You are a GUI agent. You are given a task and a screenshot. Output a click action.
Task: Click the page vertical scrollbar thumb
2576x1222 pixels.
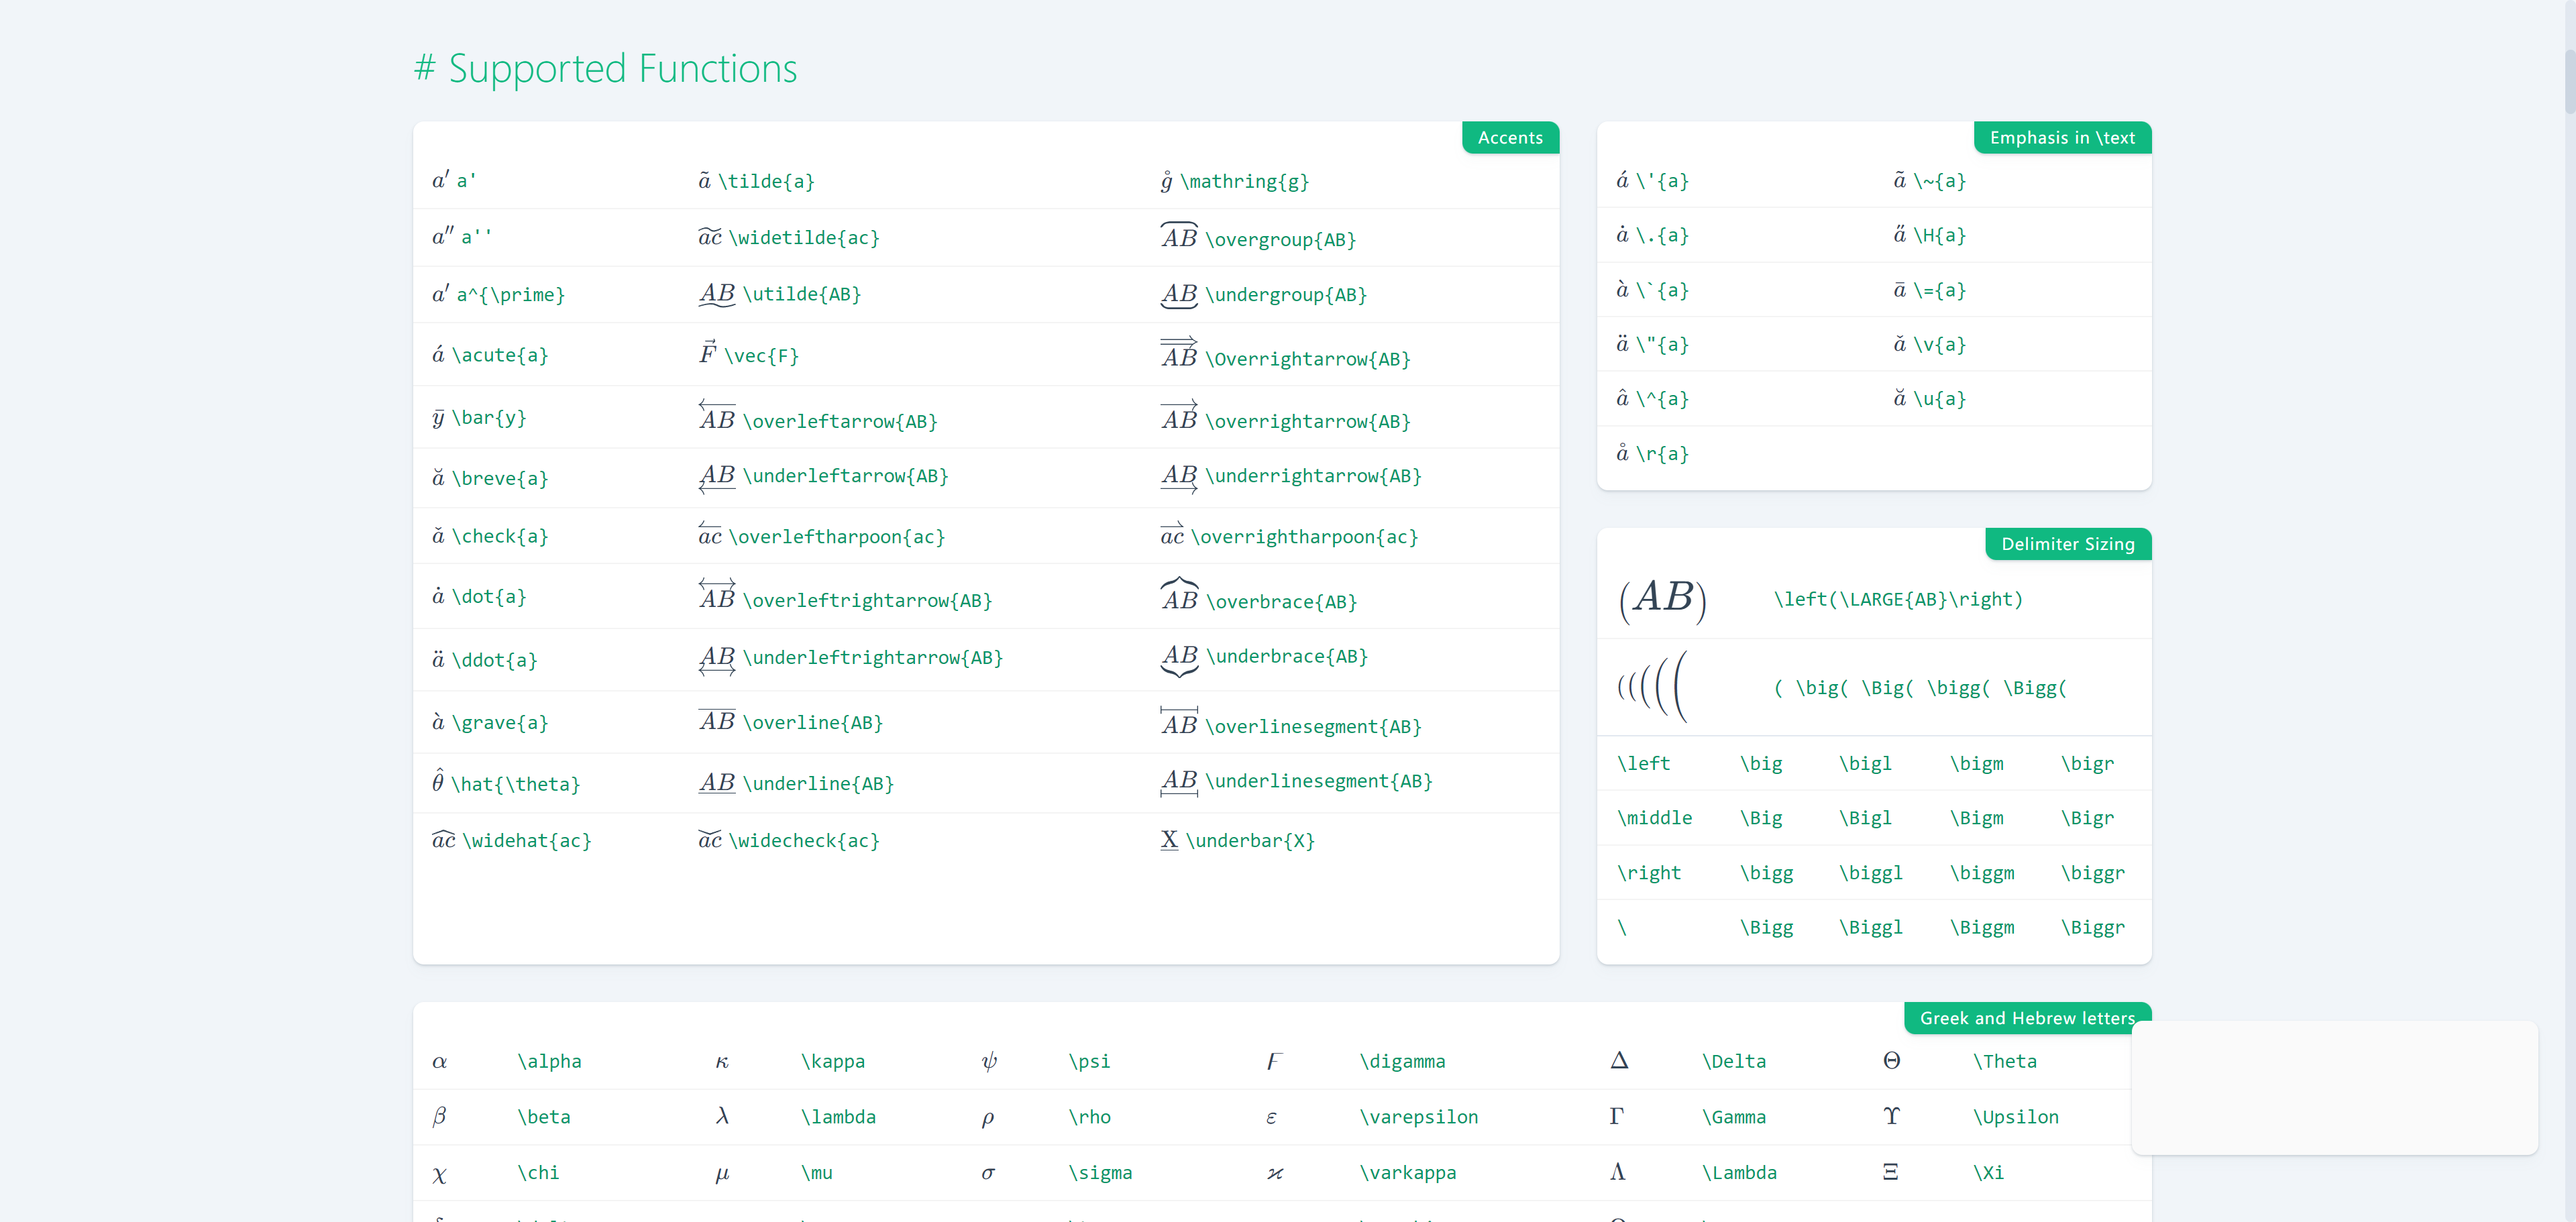click(x=2569, y=82)
